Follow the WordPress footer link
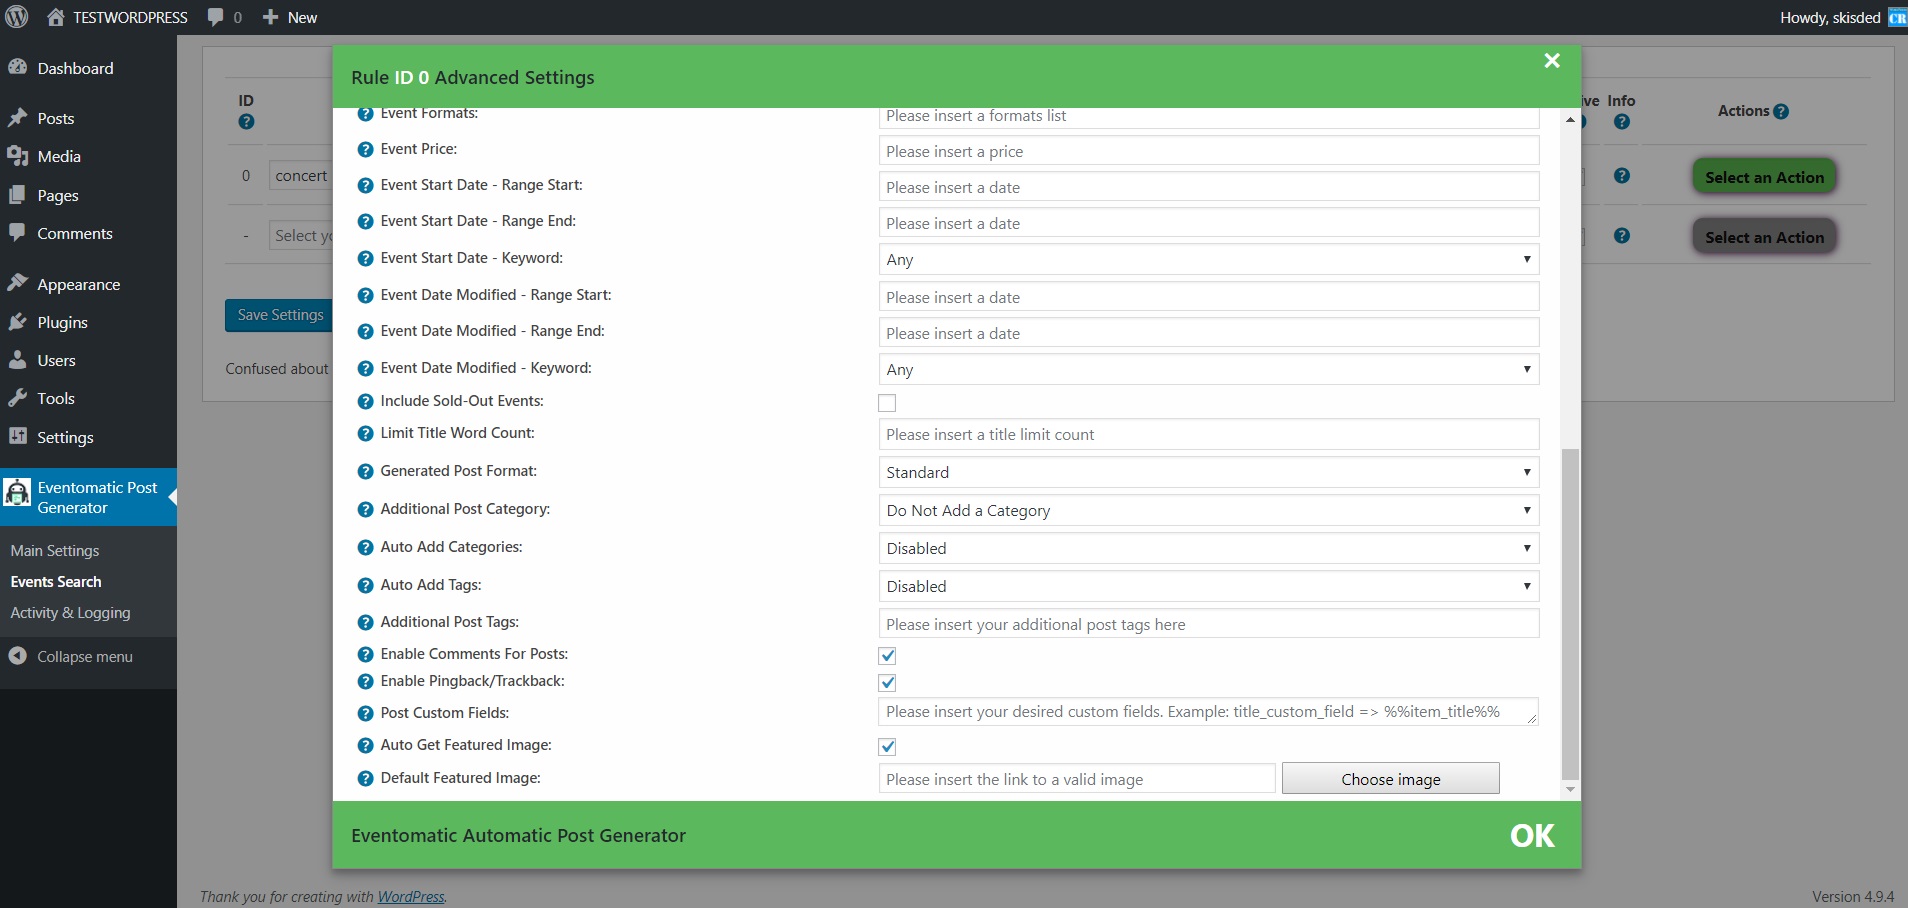 (410, 897)
